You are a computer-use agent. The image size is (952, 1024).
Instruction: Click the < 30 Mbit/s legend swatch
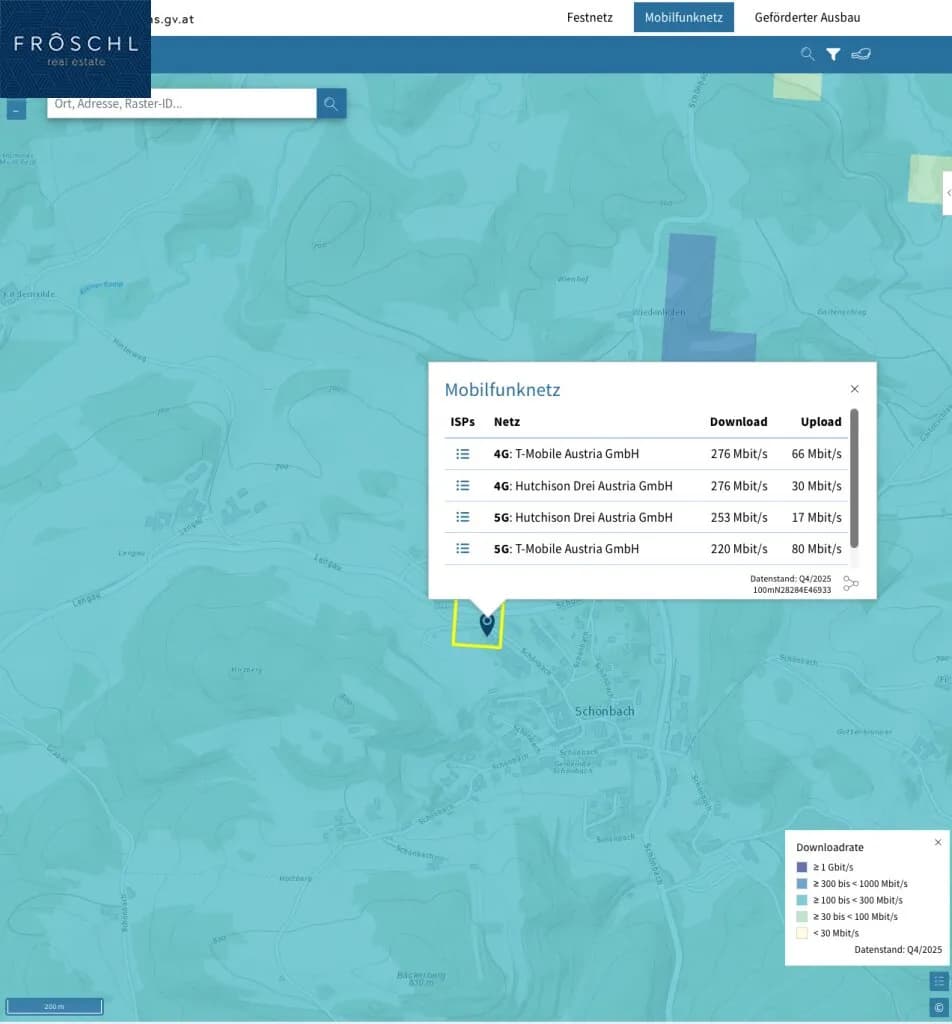(x=802, y=933)
